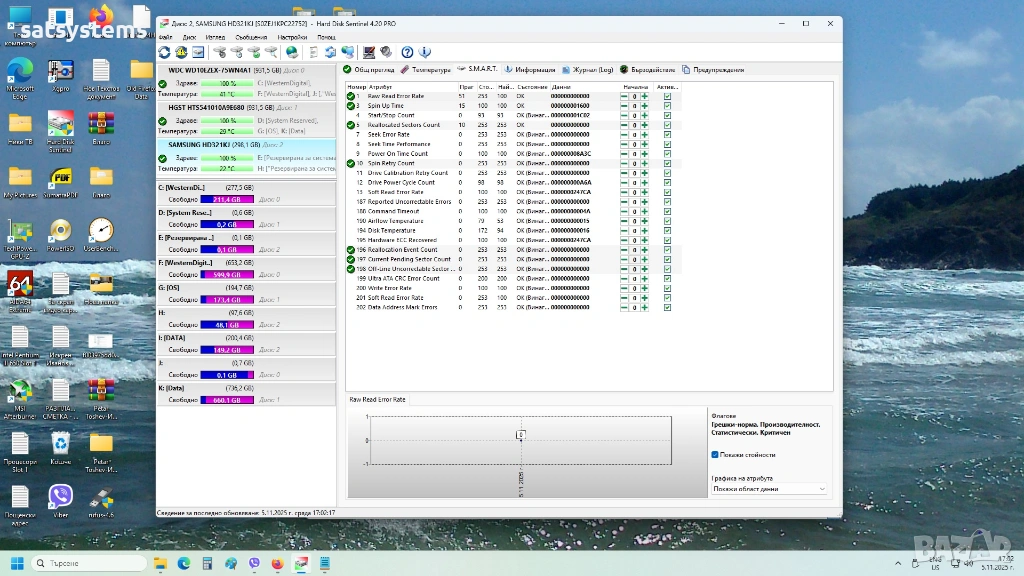The height and width of the screenshot is (576, 1024).
Task: Click the C: free space usage bar
Action: click(226, 199)
